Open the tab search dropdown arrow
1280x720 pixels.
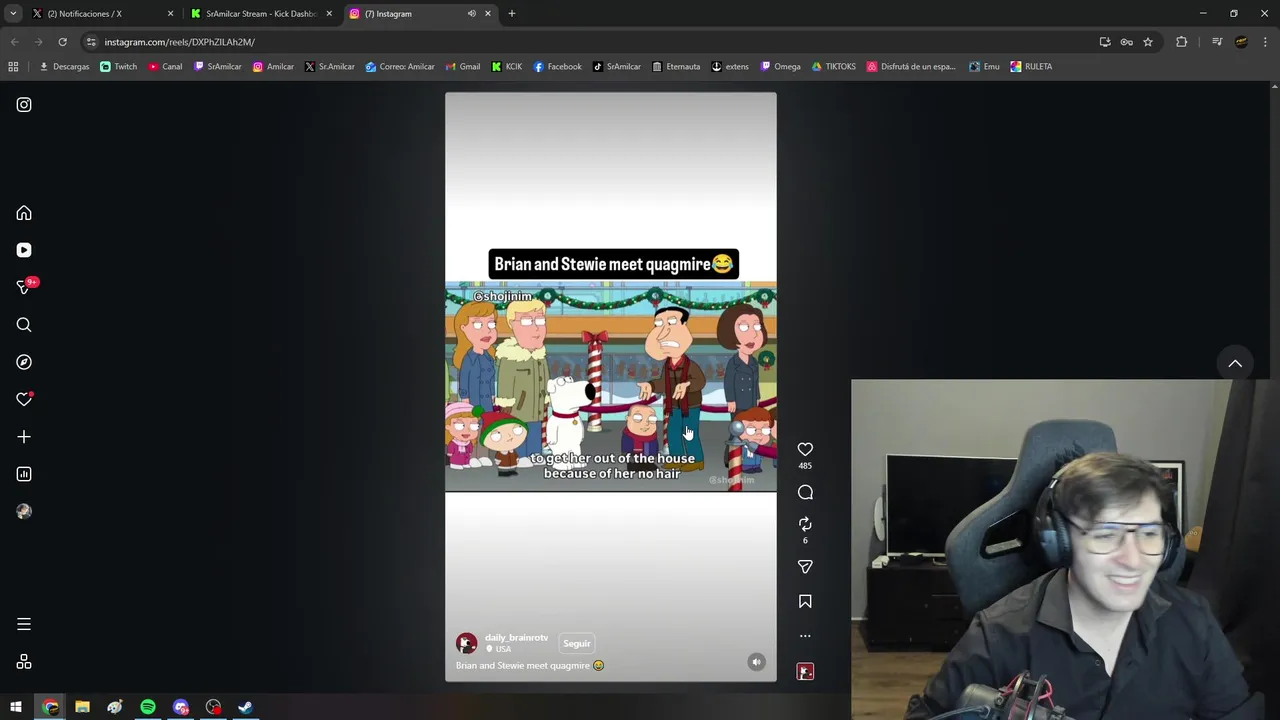tap(13, 14)
